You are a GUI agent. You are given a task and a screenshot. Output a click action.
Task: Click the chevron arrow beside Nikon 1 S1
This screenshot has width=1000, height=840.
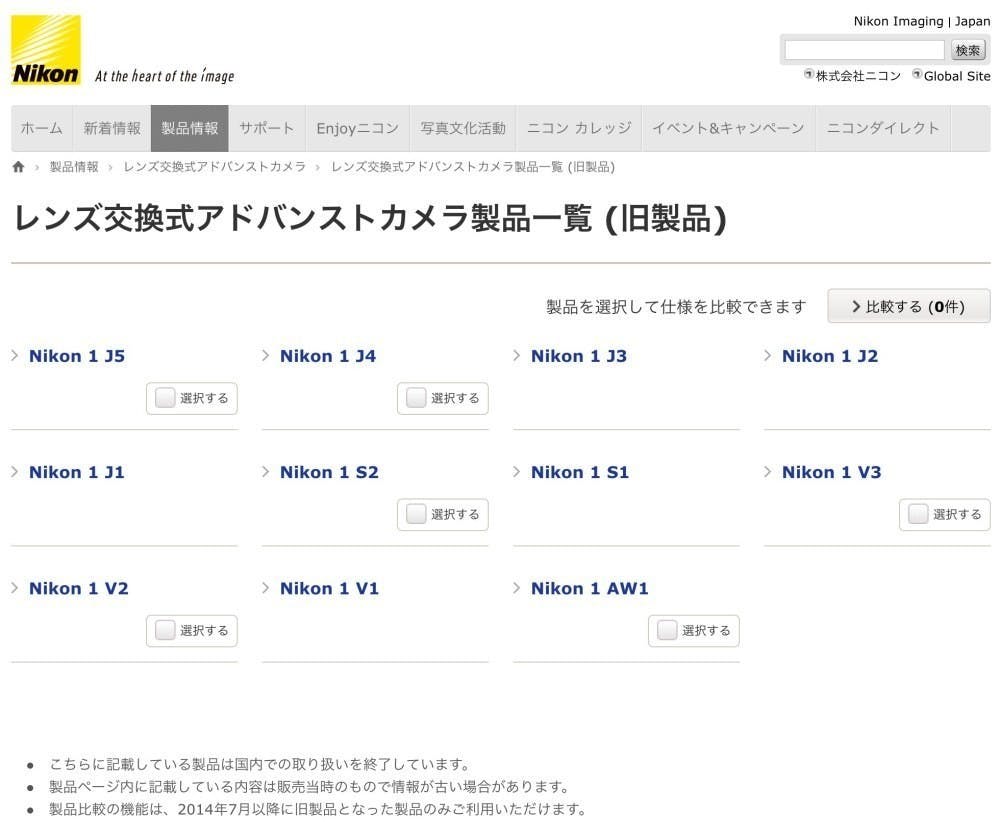click(x=517, y=471)
